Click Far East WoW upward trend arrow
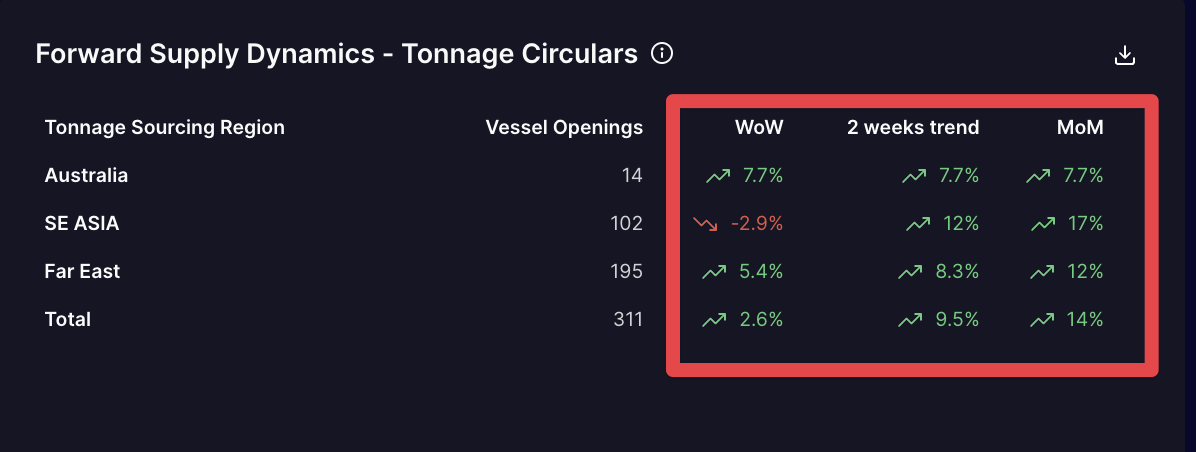This screenshot has width=1196, height=452. [714, 272]
